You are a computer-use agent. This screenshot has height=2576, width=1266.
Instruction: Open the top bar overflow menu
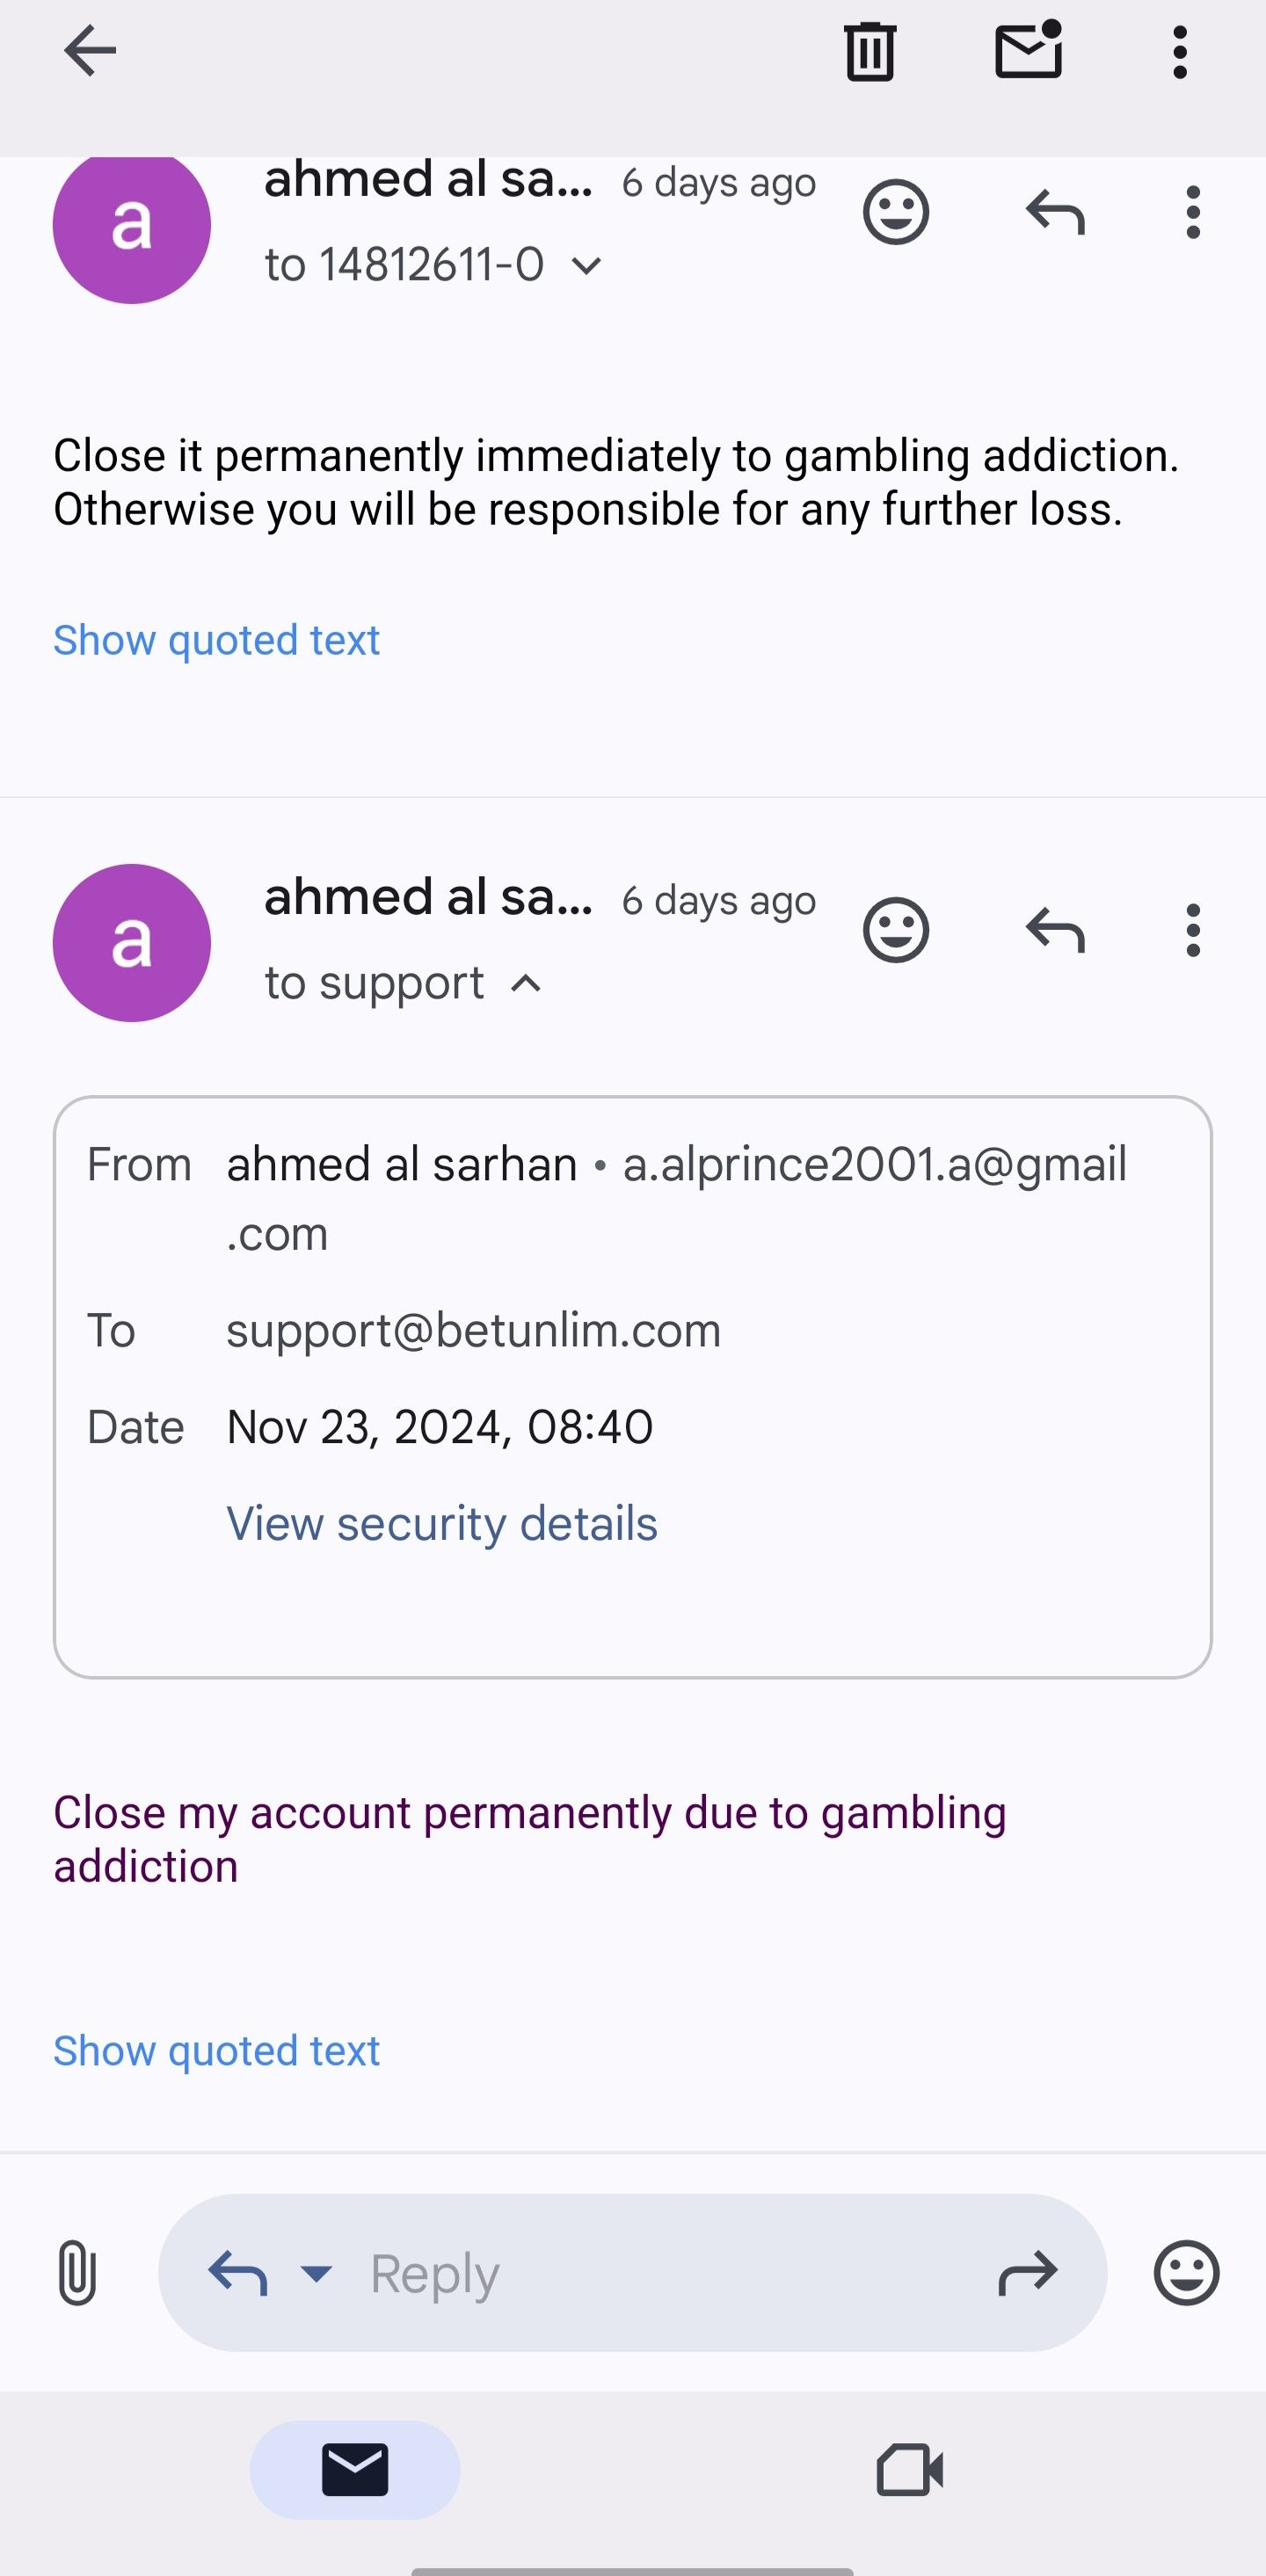1180,51
